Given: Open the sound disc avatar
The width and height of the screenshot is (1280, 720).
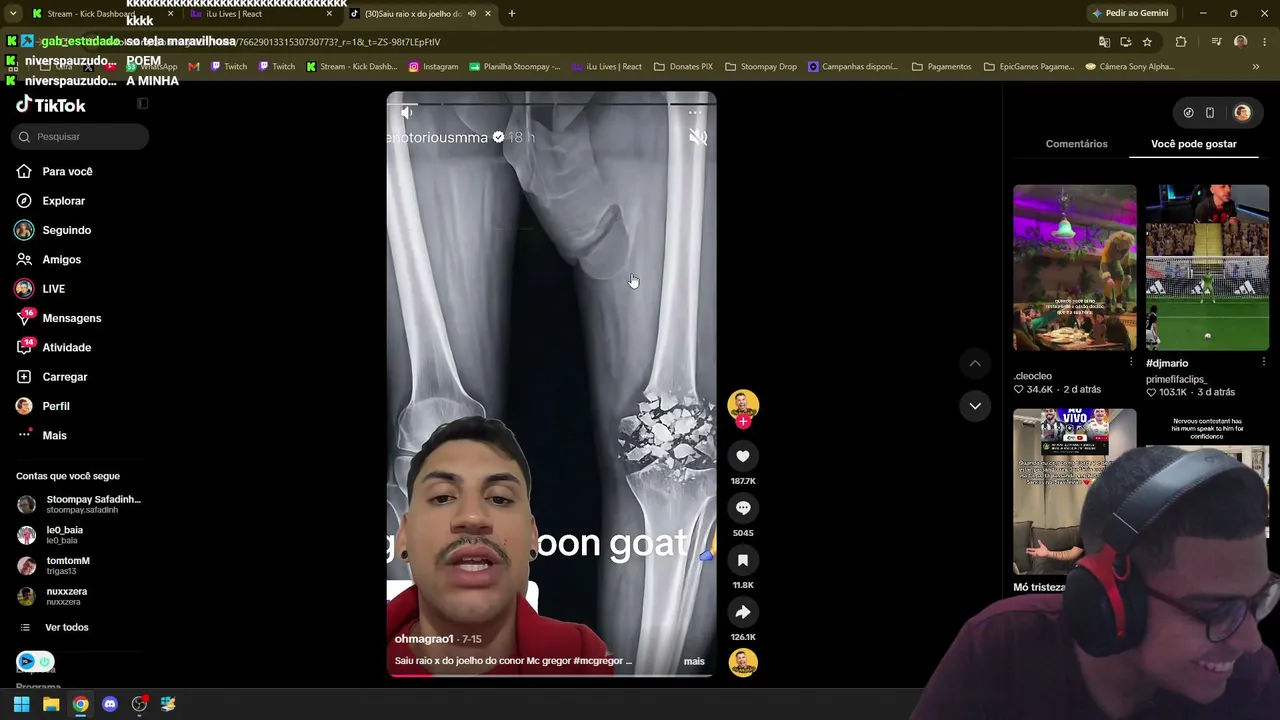Looking at the screenshot, I should [x=743, y=662].
